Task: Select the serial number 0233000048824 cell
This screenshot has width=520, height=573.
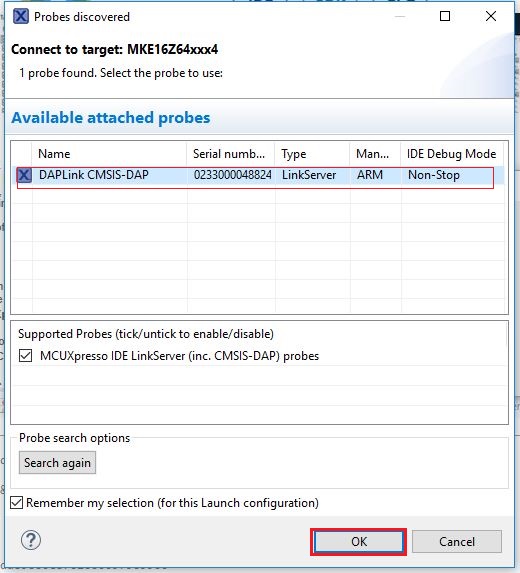Action: (x=232, y=175)
